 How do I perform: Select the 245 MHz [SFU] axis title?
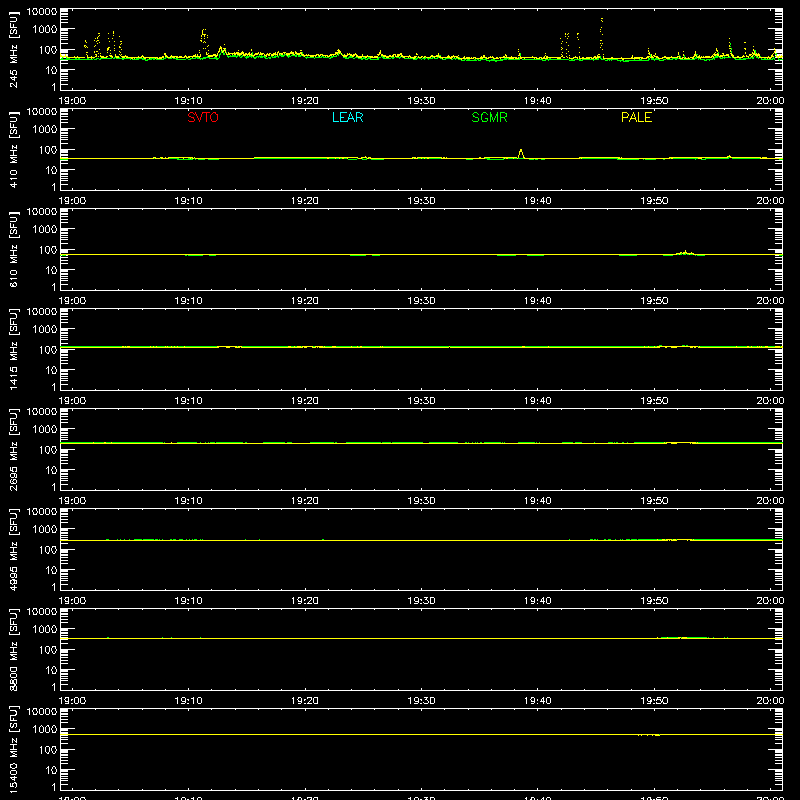coord(13,49)
